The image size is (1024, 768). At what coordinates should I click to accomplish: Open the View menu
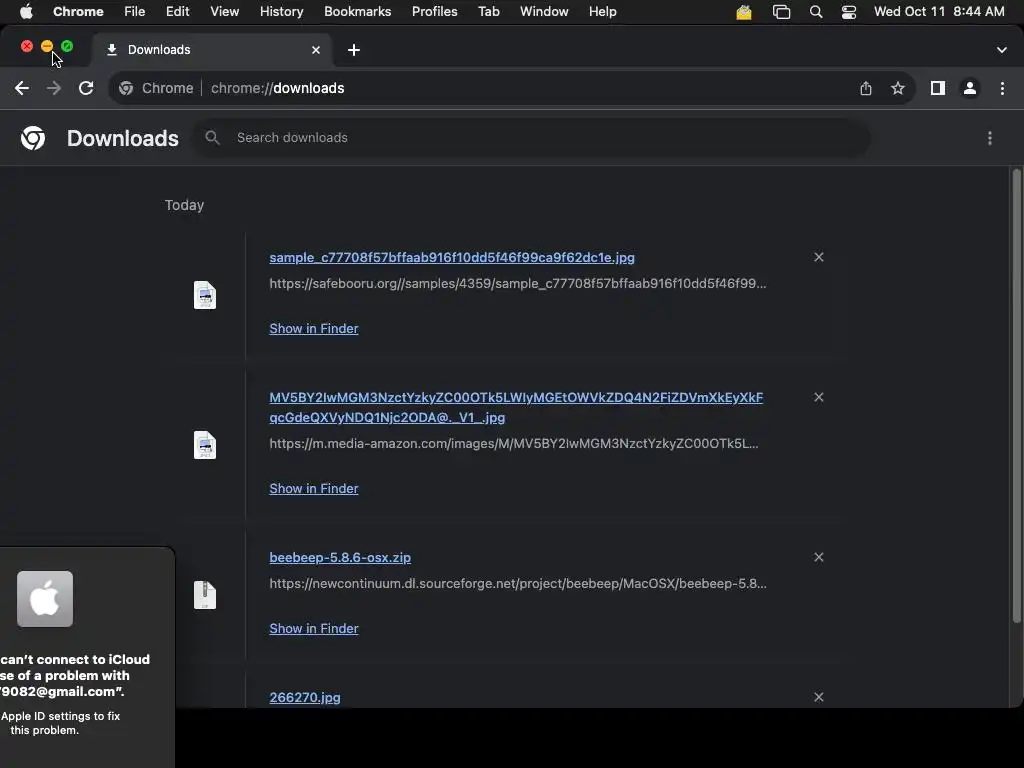click(225, 12)
